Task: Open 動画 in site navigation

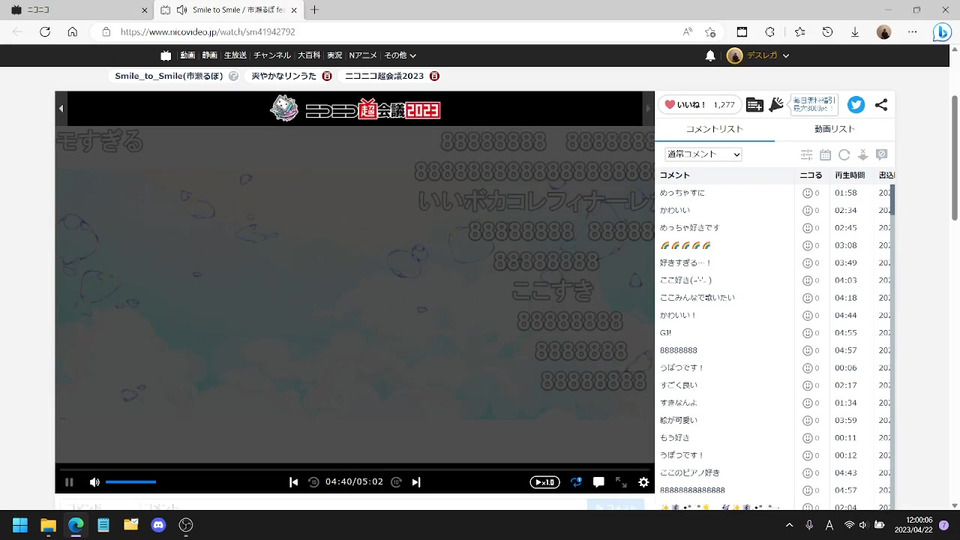Action: (x=187, y=55)
